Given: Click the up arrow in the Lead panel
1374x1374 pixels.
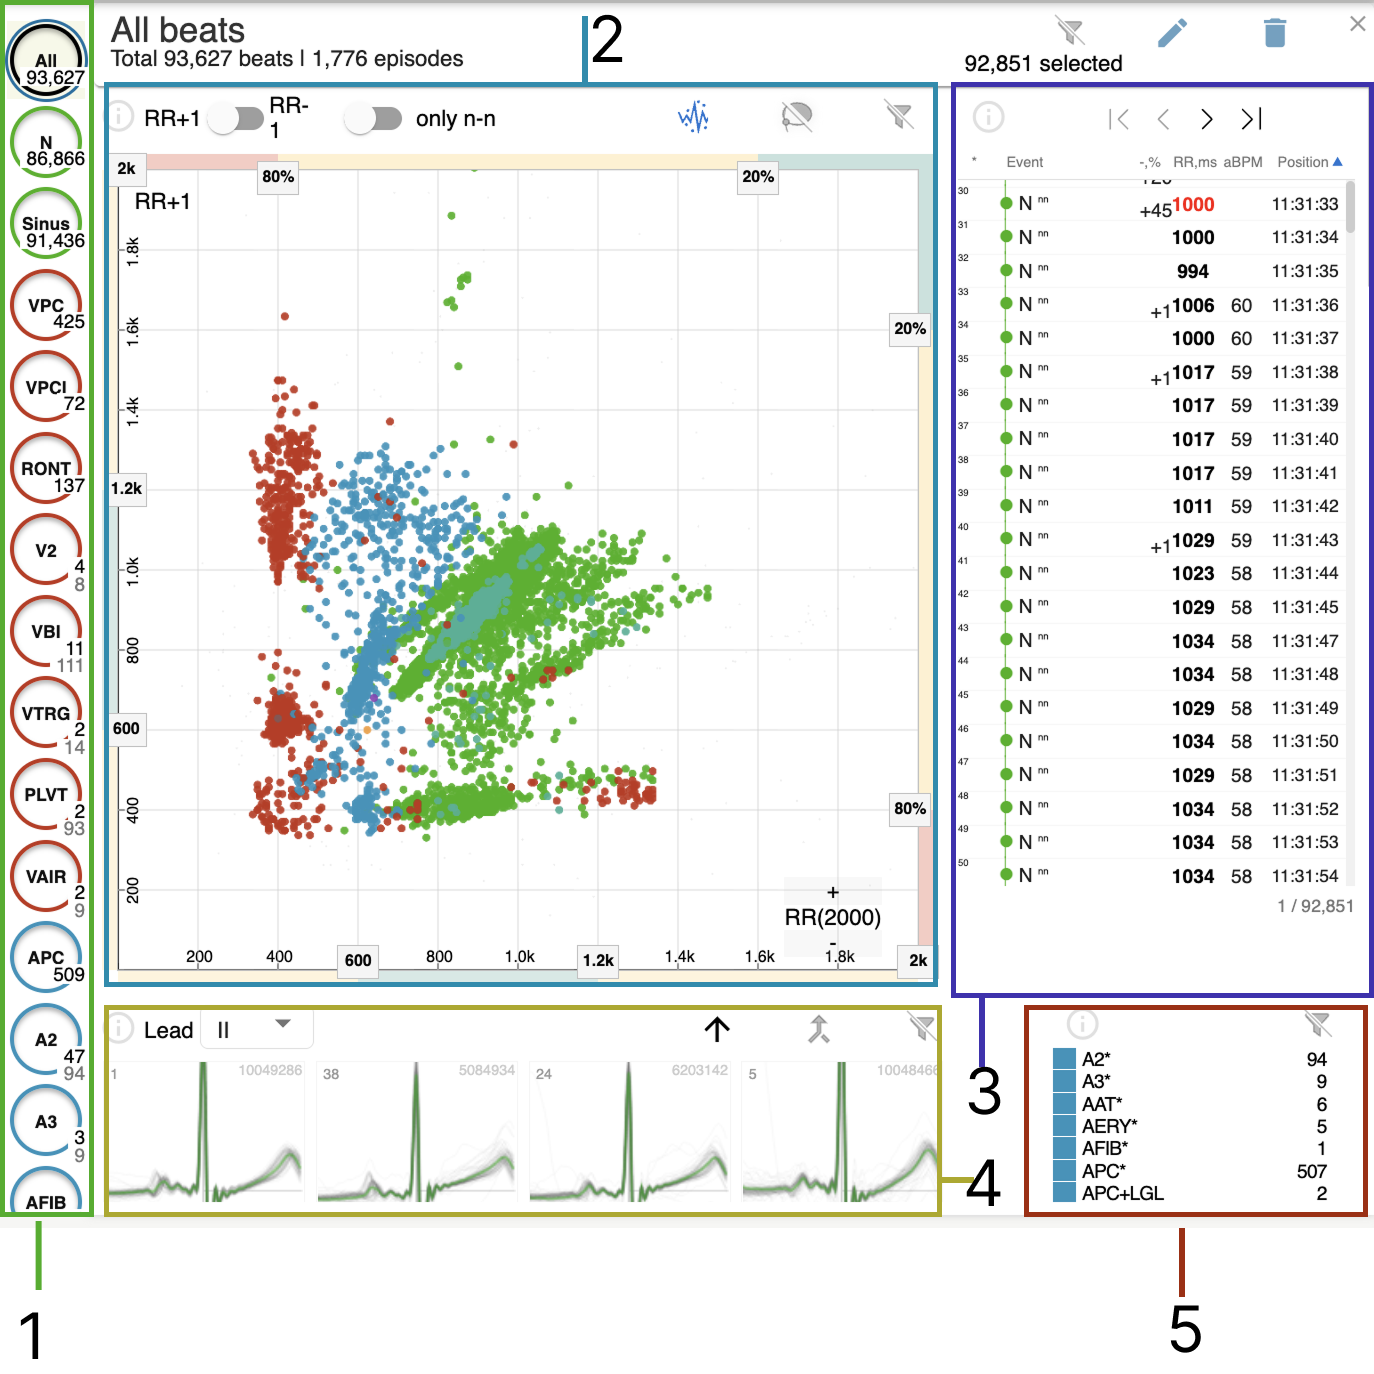Looking at the screenshot, I should (717, 1029).
